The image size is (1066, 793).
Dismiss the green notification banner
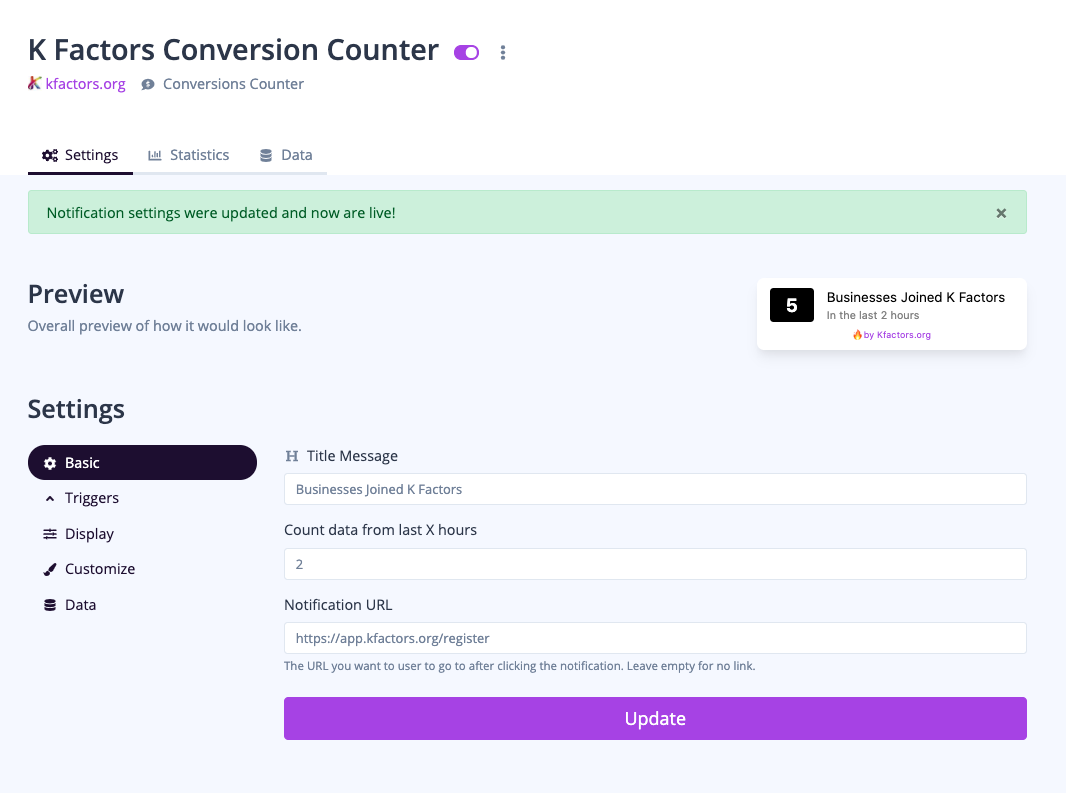click(1001, 214)
